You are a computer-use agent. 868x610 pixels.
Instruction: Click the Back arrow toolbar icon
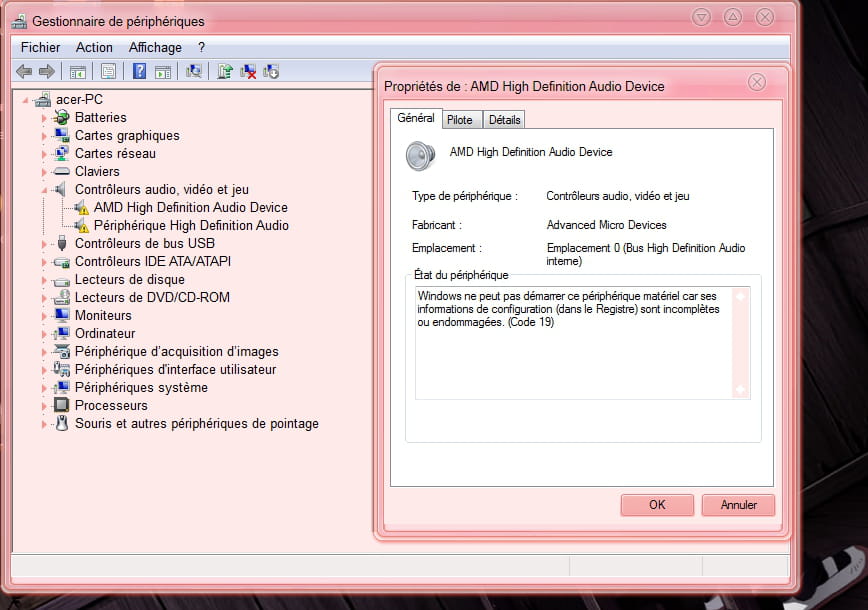click(x=24, y=71)
